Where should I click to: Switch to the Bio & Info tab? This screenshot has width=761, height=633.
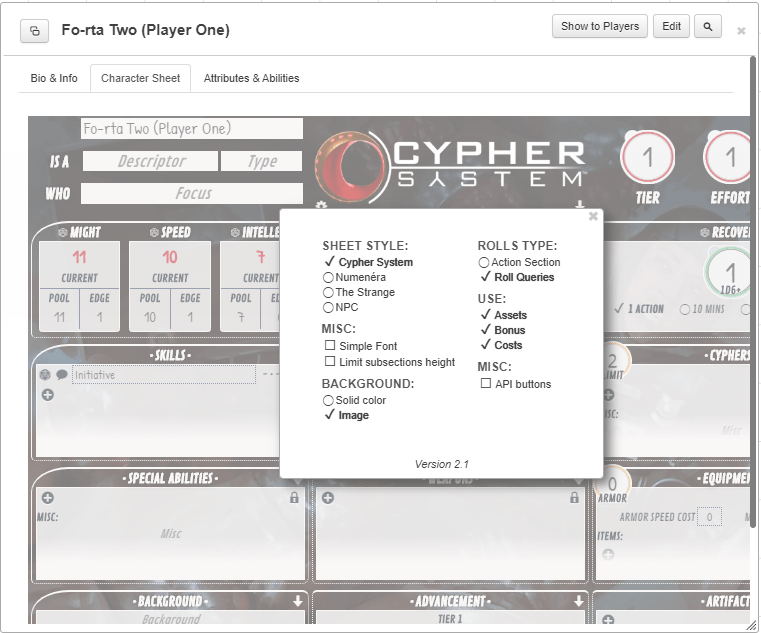click(54, 78)
